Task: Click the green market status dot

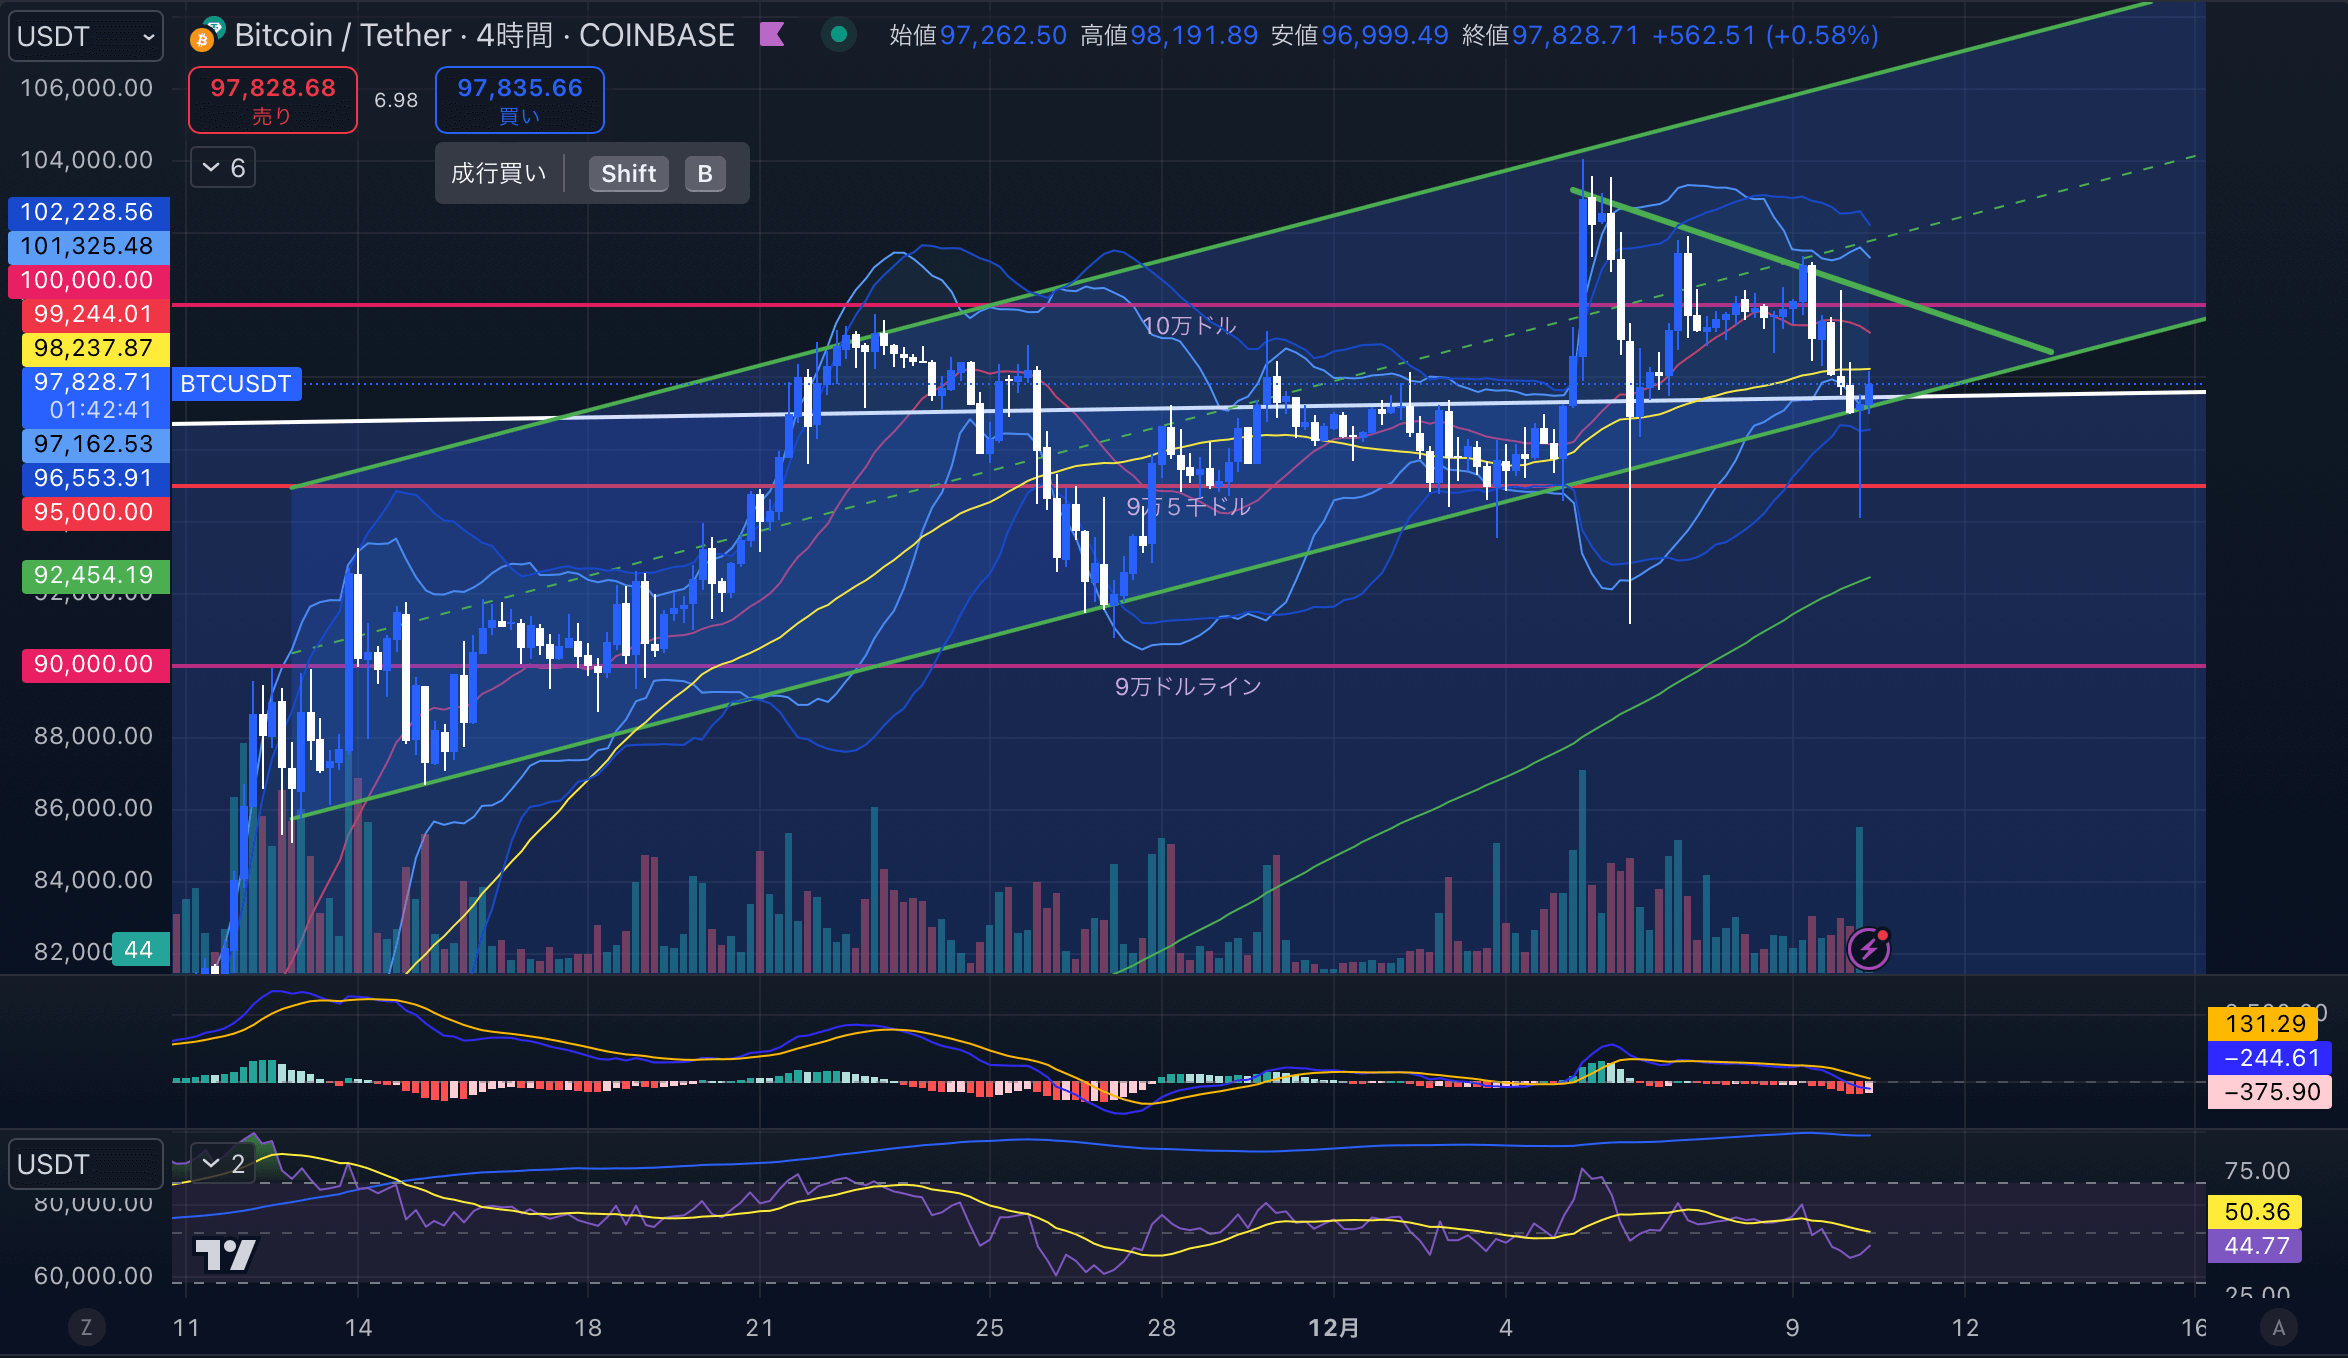Action: [x=839, y=35]
